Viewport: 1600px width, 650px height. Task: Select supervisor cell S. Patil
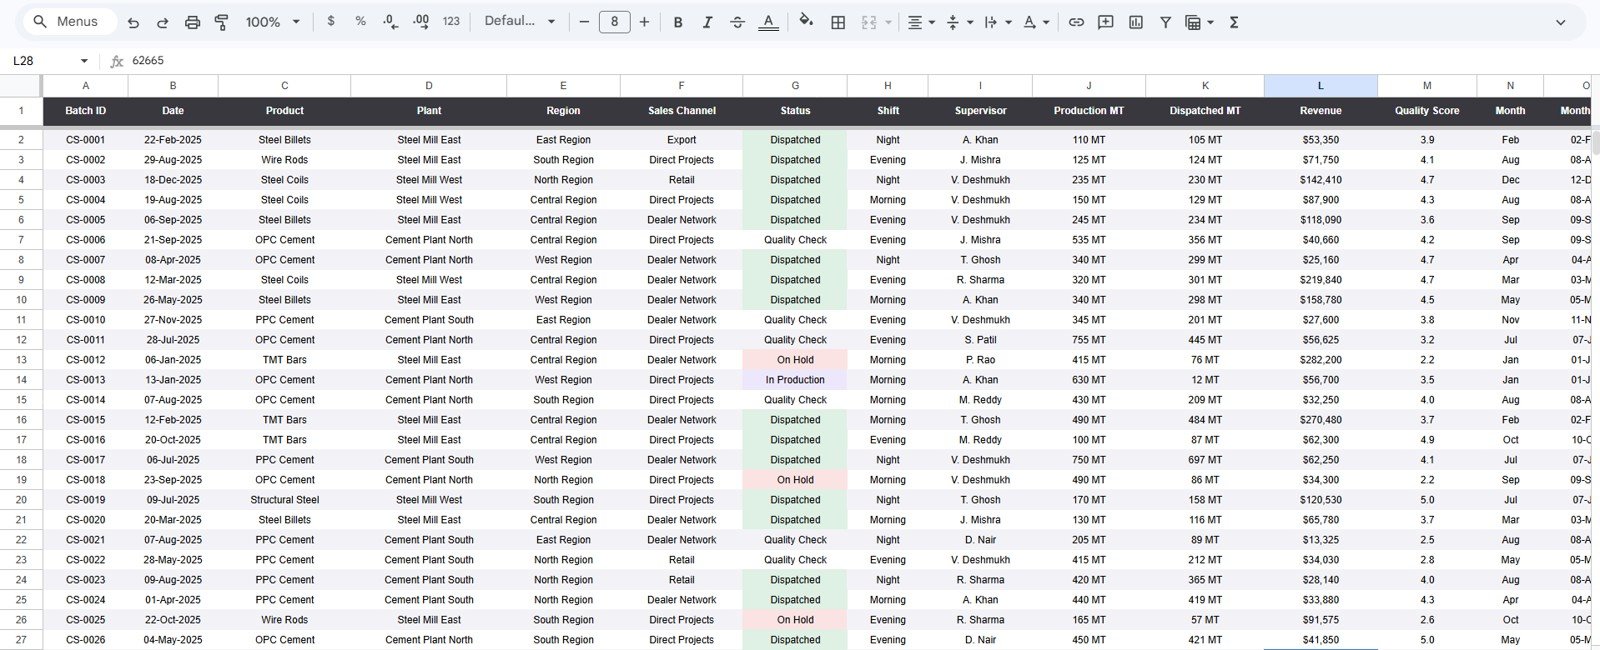click(980, 340)
